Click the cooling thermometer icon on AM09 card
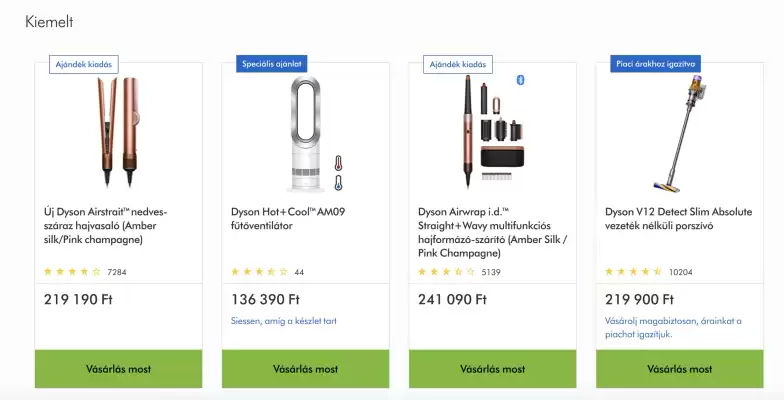Image resolution: width=784 pixels, height=400 pixels. pyautogui.click(x=339, y=182)
